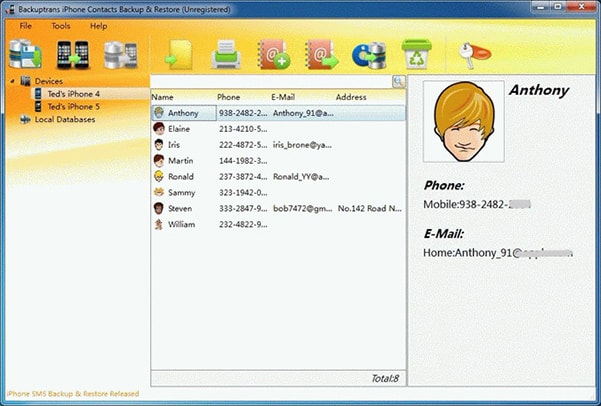Select Ted's iPhone 4 device
601x406 pixels.
(73, 93)
